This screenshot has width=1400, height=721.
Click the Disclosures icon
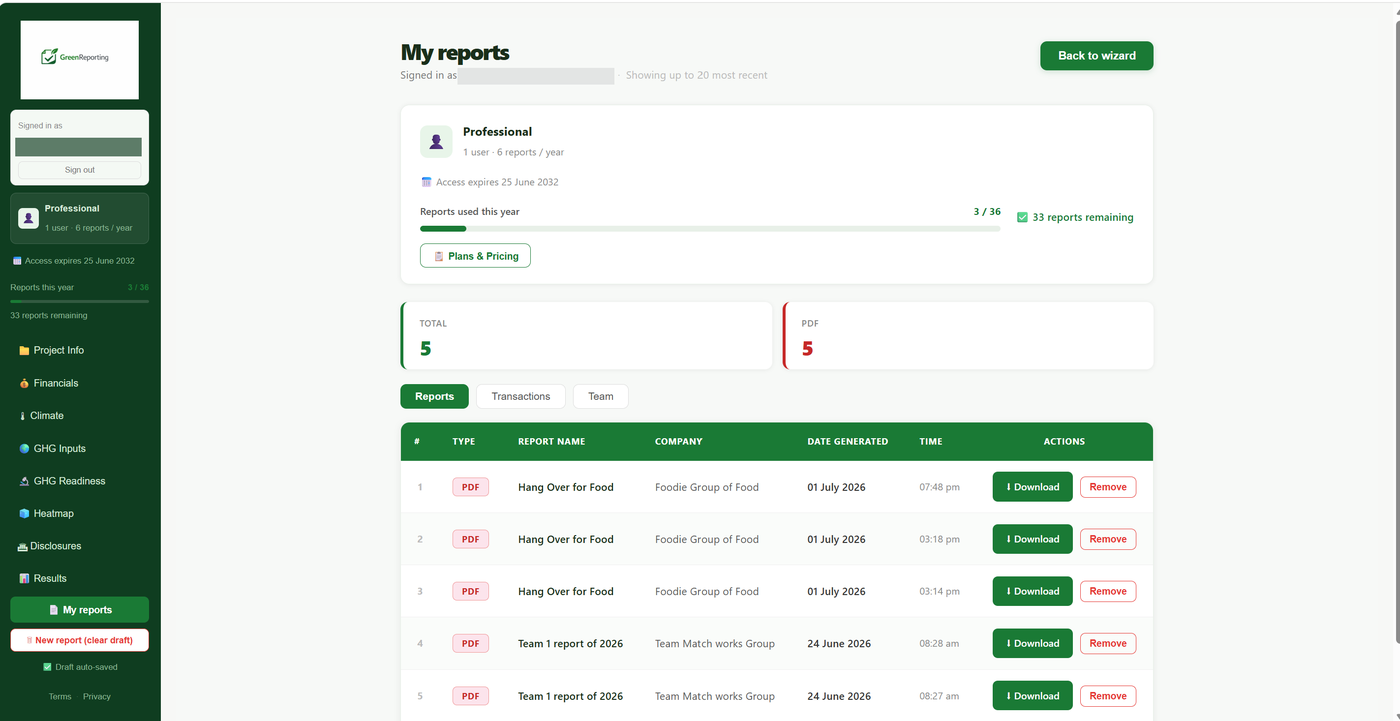pos(22,547)
